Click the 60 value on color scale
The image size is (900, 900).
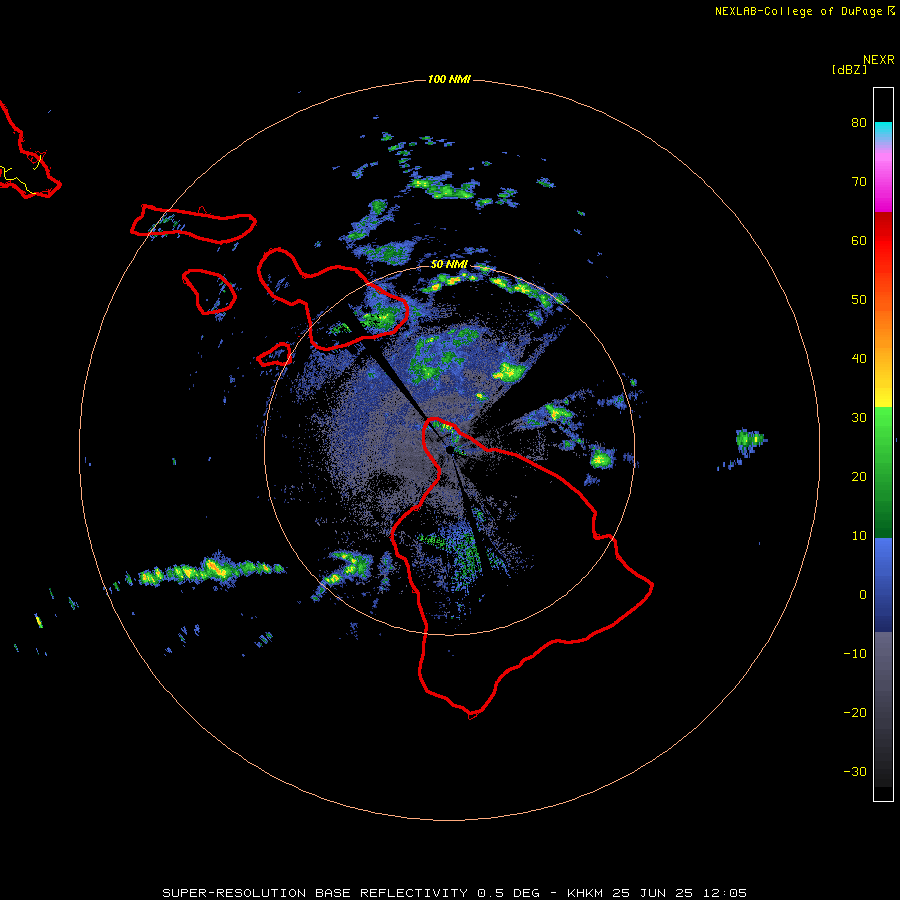(859, 241)
